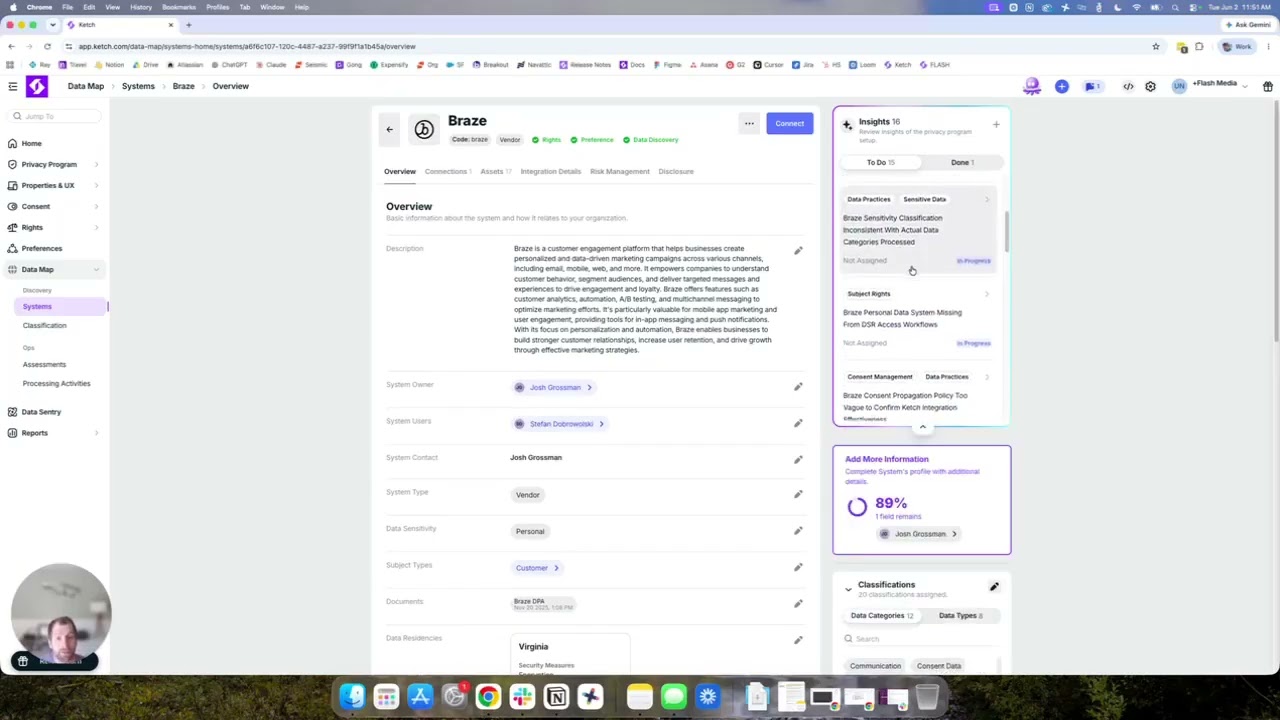The width and height of the screenshot is (1280, 720).
Task: Open Stefan Dobrowolski system user link
Action: 559,424
